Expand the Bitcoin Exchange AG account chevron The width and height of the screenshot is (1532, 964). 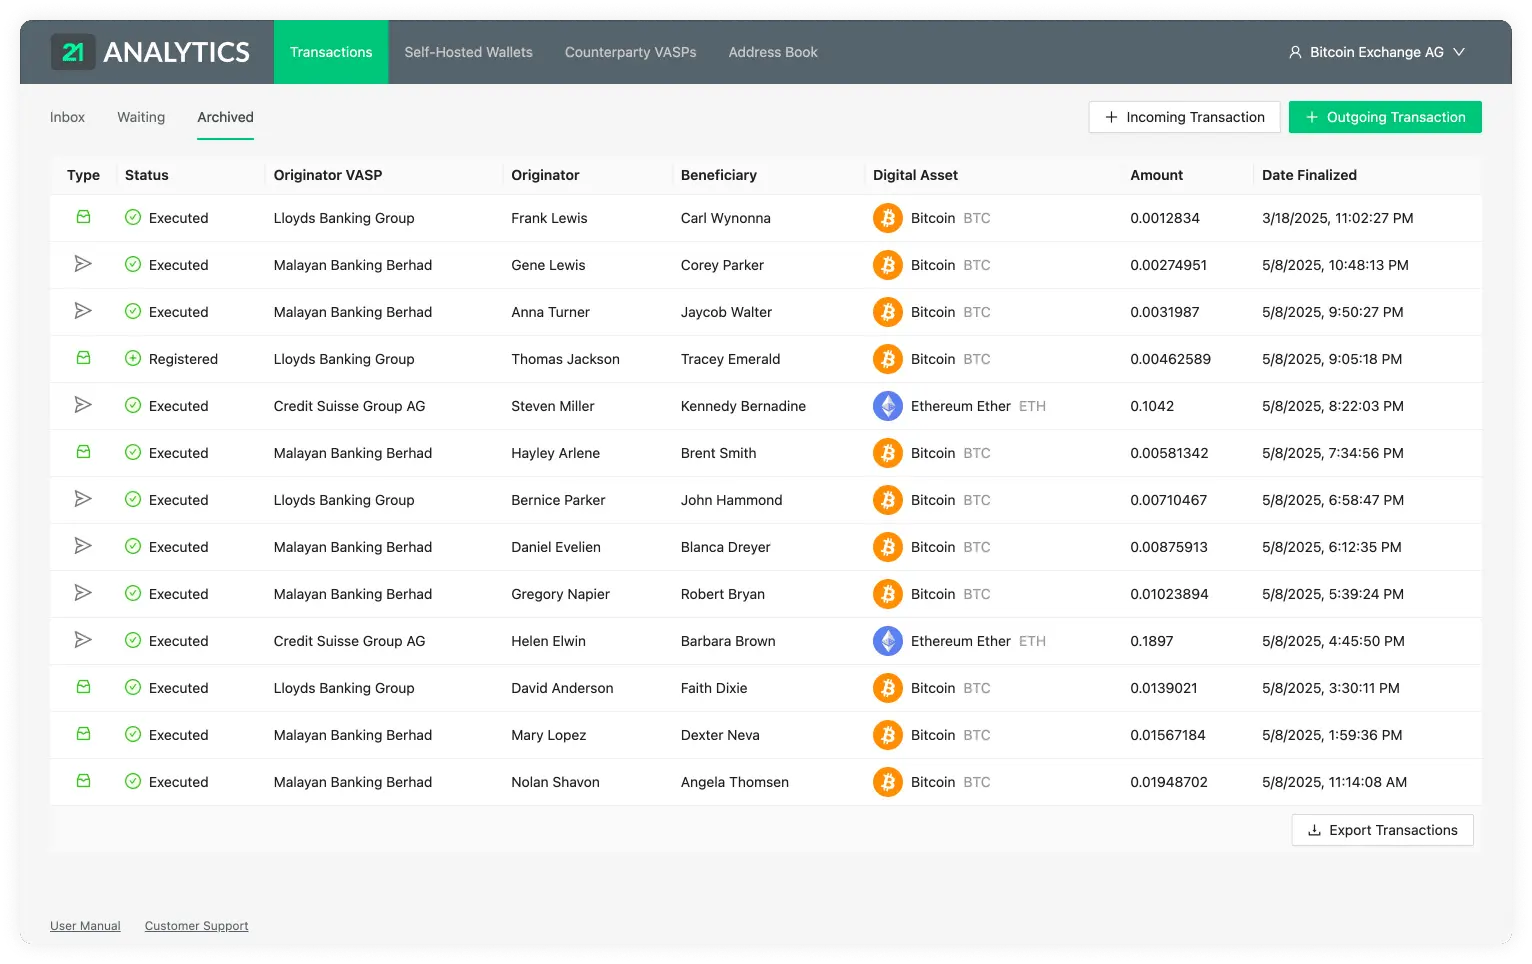(1459, 52)
